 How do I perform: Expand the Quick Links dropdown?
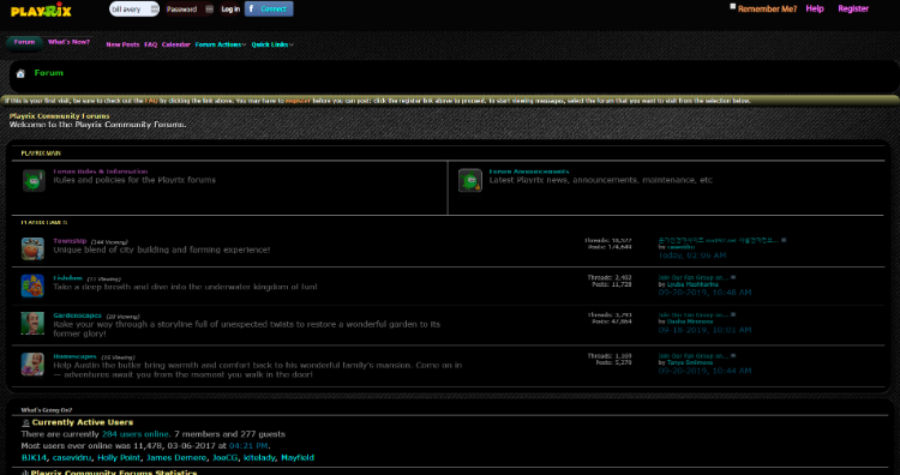[273, 45]
